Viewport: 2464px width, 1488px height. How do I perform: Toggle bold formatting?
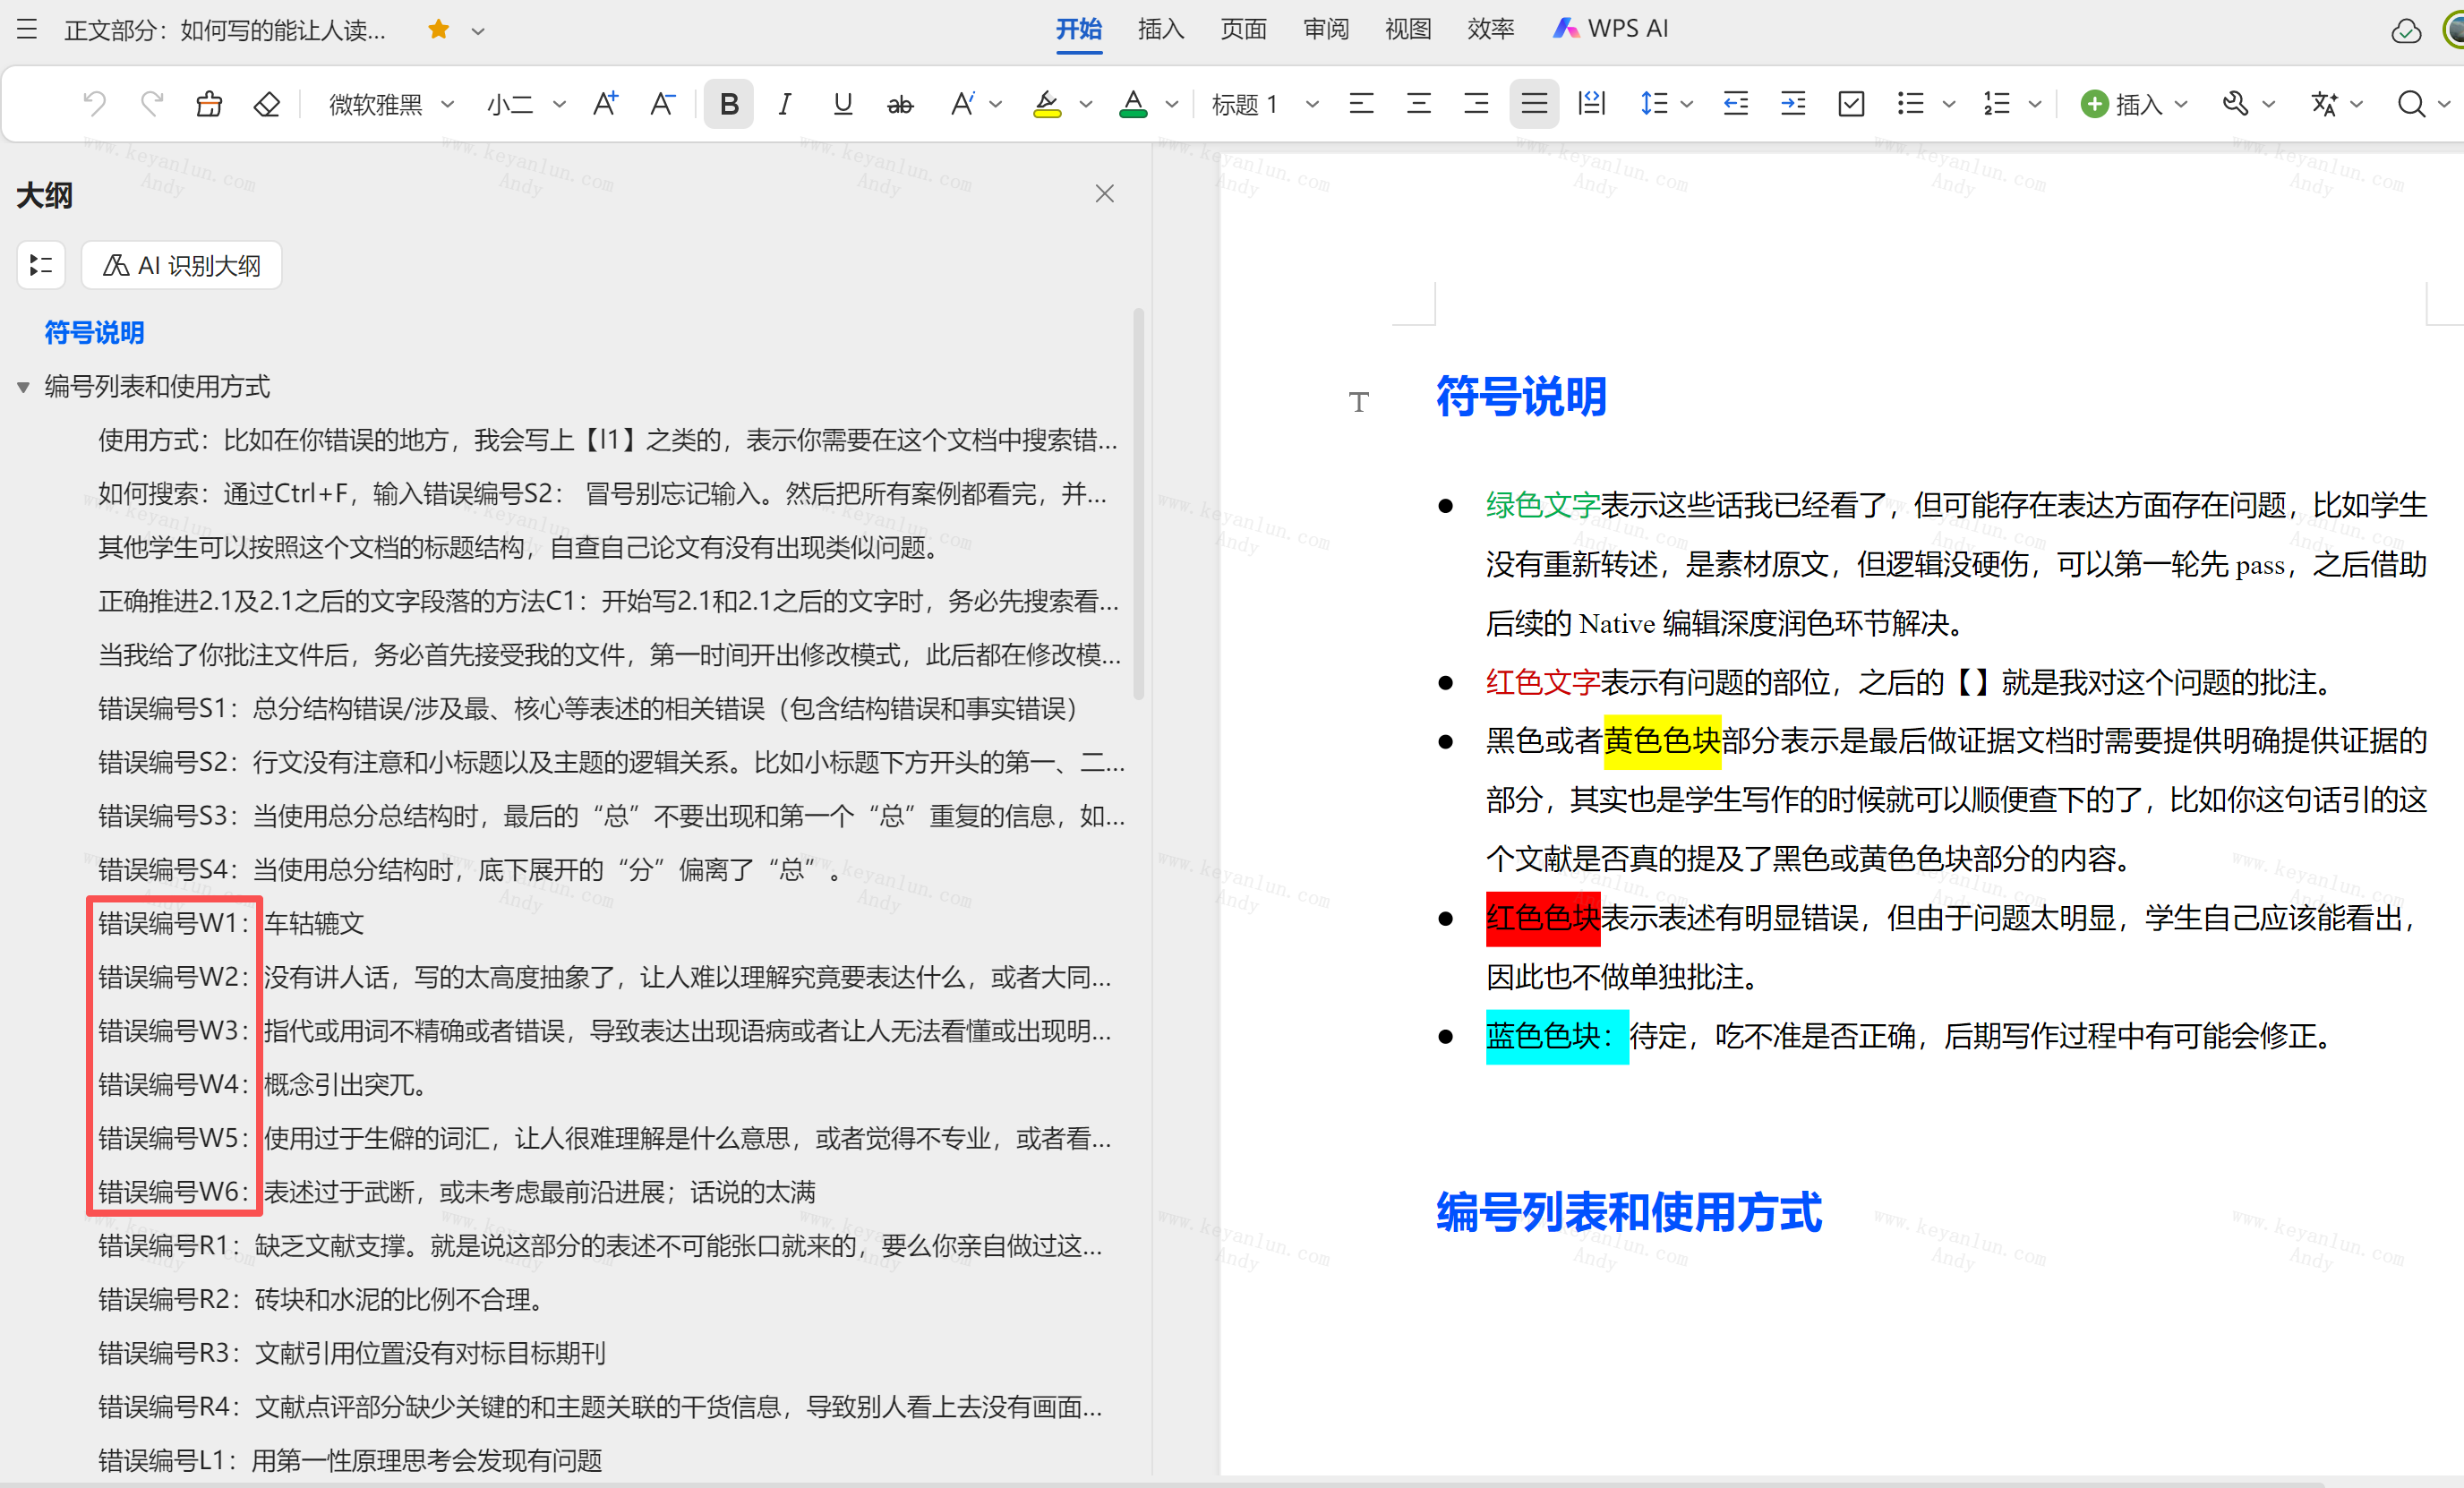tap(729, 104)
